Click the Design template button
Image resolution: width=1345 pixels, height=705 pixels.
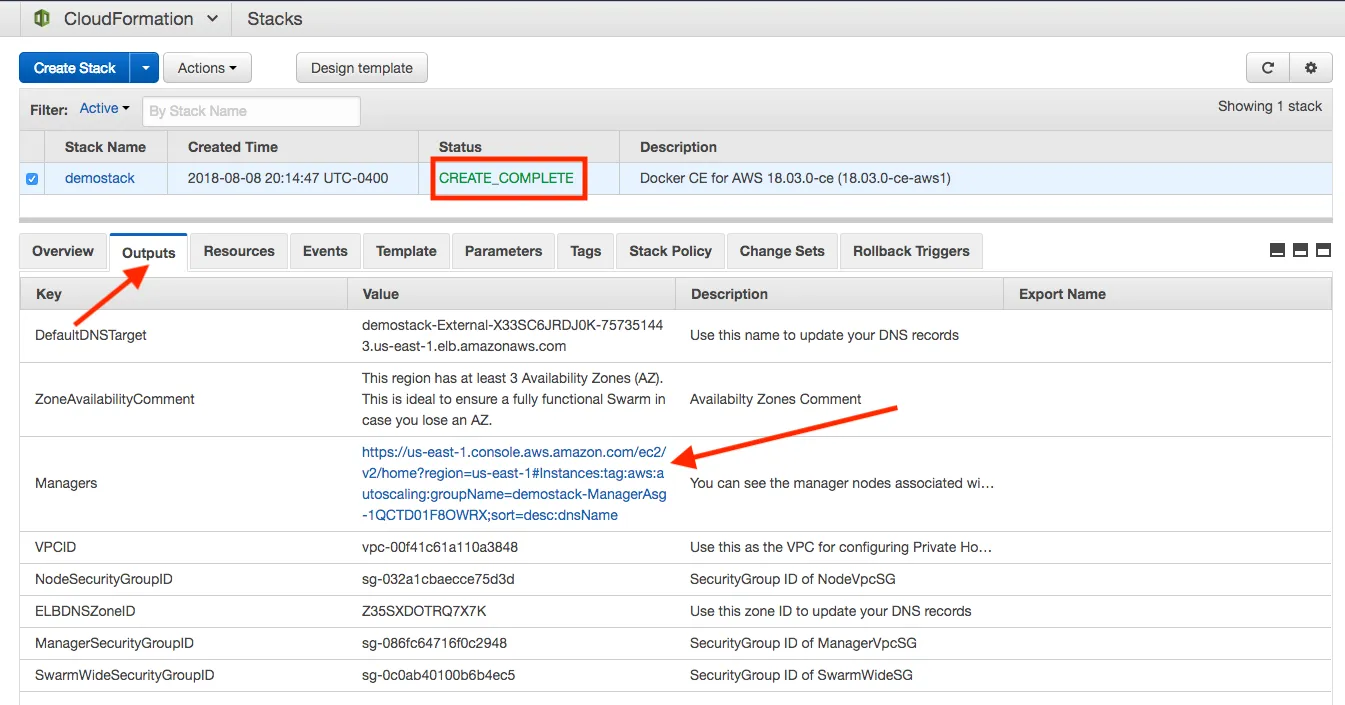click(362, 68)
